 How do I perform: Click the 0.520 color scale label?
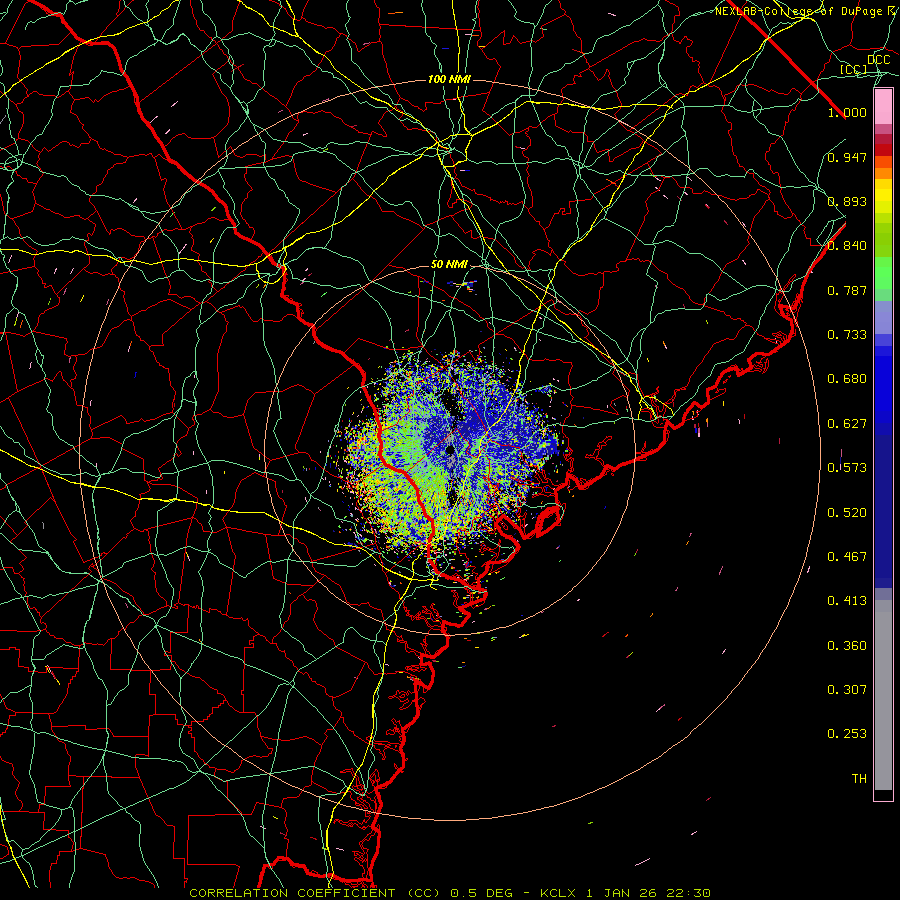click(x=847, y=513)
